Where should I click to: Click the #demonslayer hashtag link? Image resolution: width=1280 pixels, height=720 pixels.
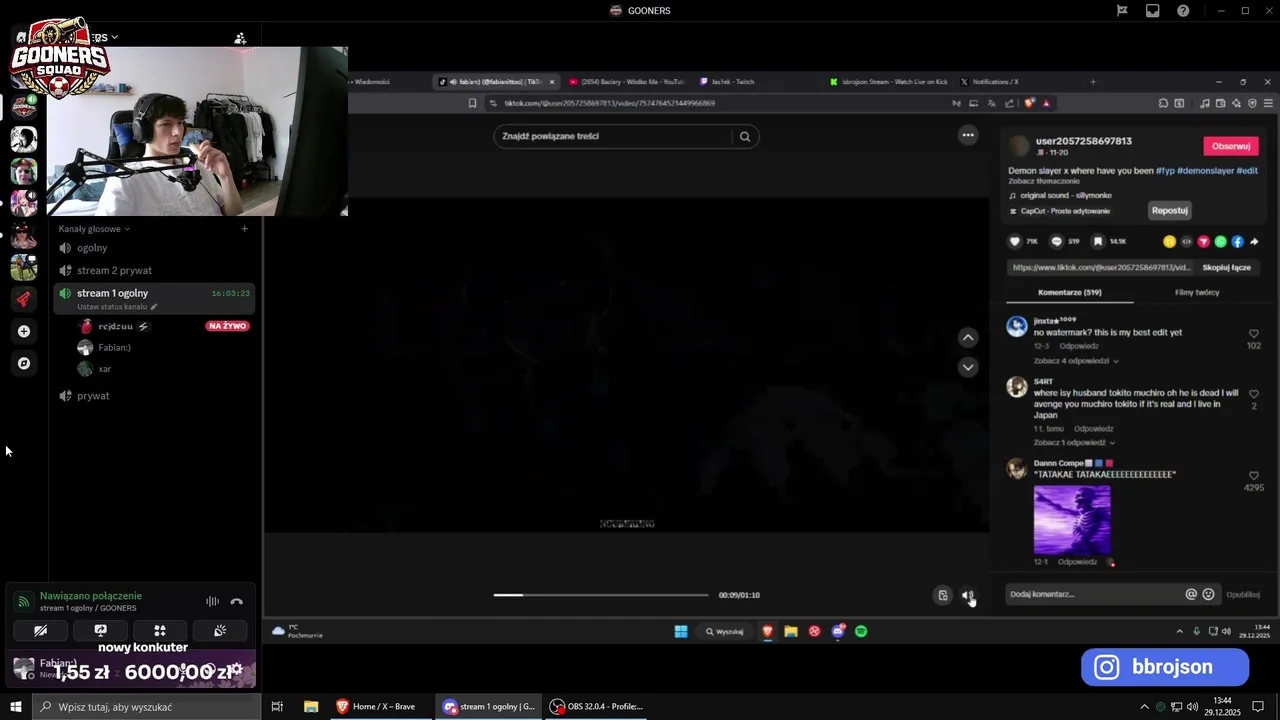[1205, 171]
